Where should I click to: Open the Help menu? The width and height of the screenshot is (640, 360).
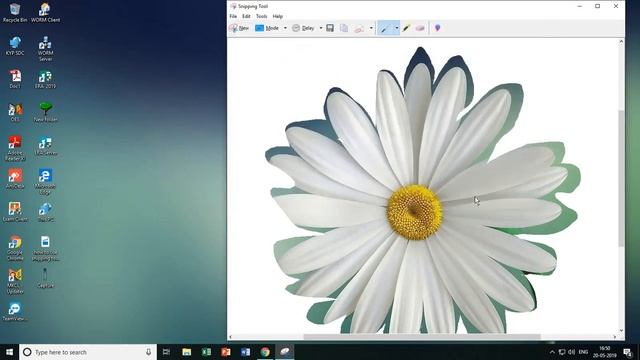click(278, 16)
